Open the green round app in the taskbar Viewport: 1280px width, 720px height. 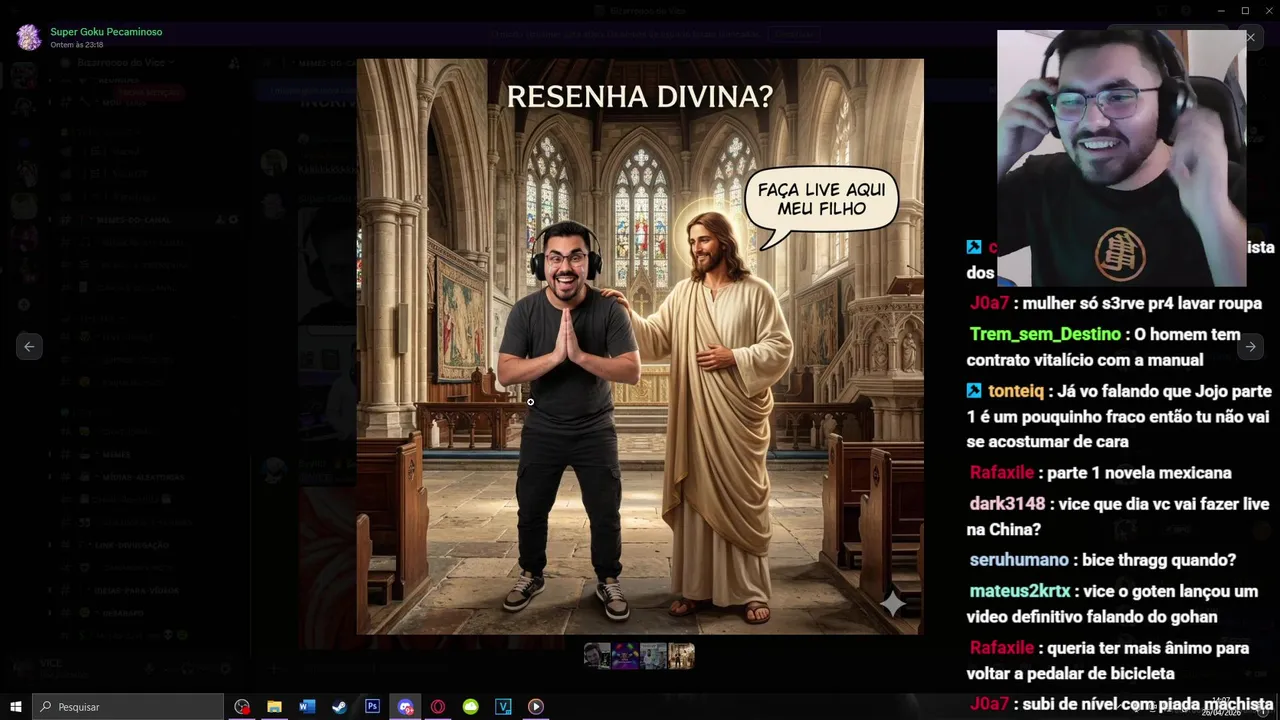(471, 707)
